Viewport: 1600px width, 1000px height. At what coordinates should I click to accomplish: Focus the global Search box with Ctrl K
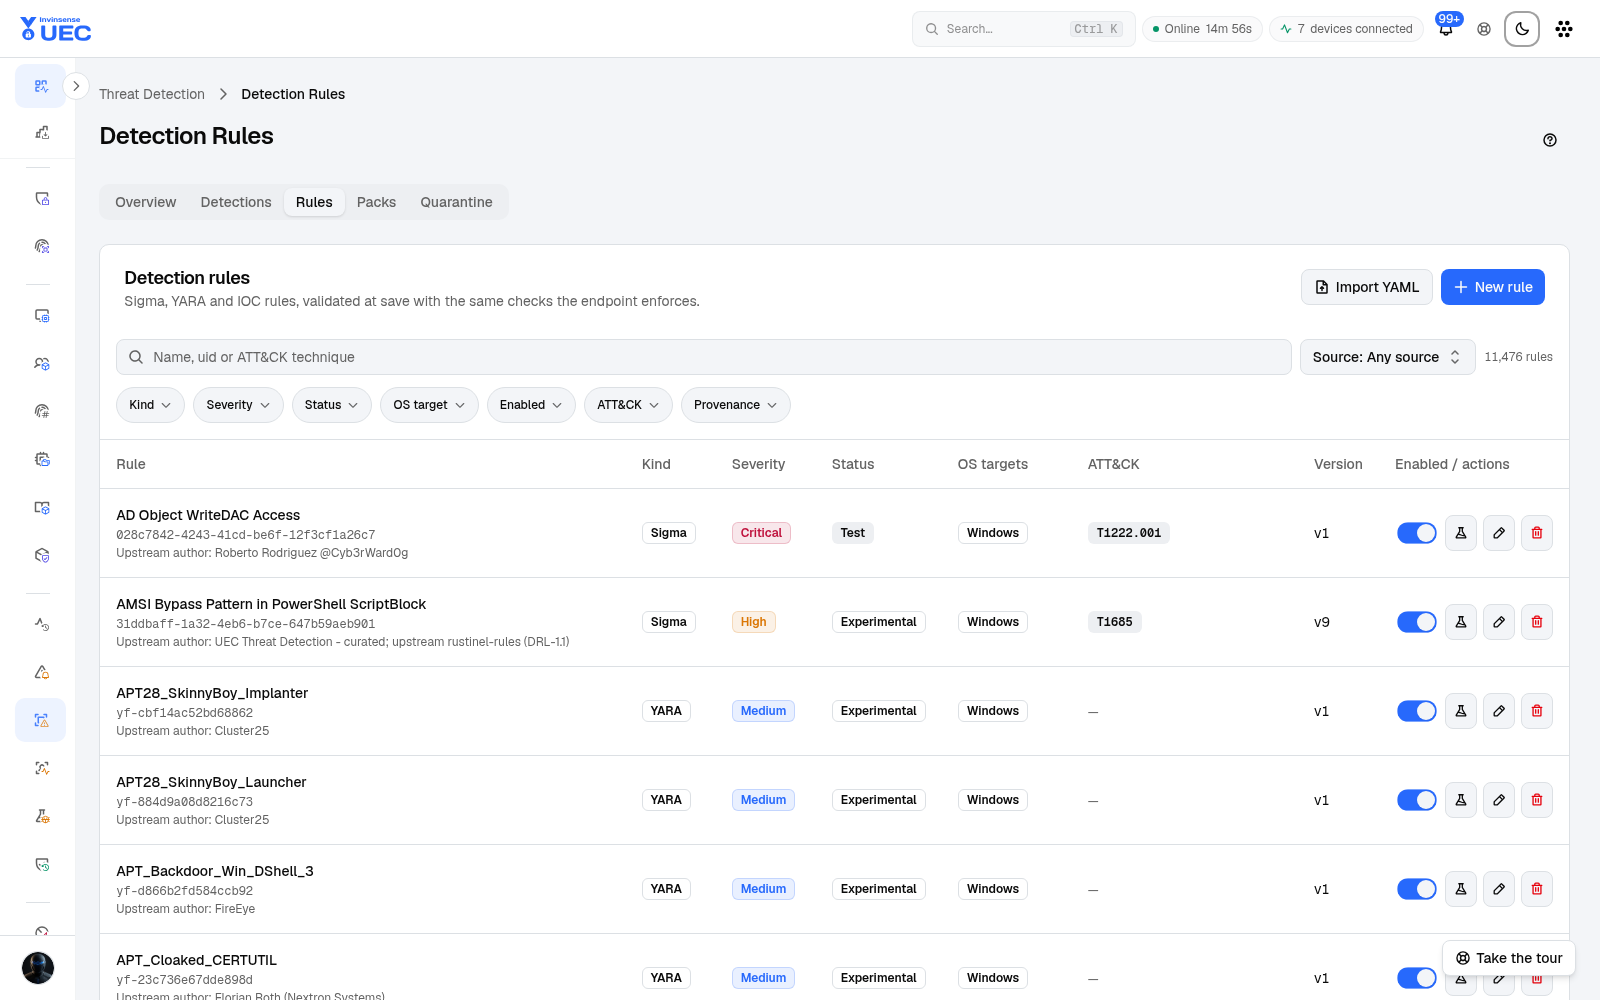pos(1024,29)
